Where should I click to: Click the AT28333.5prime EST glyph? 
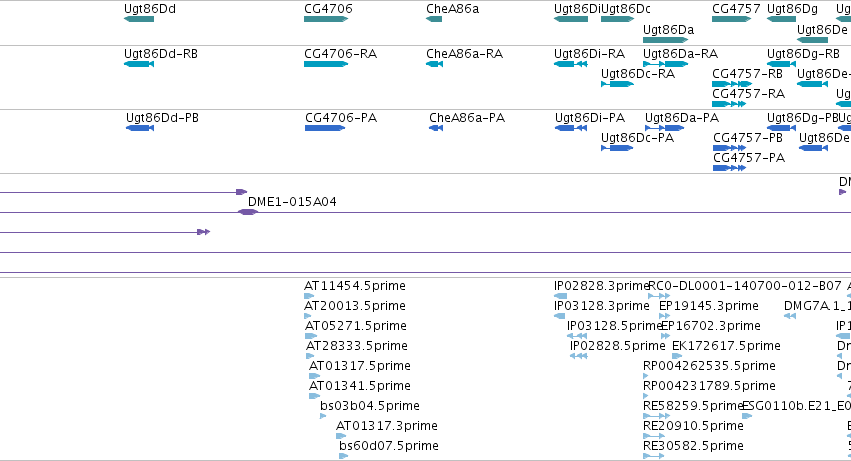[310, 356]
